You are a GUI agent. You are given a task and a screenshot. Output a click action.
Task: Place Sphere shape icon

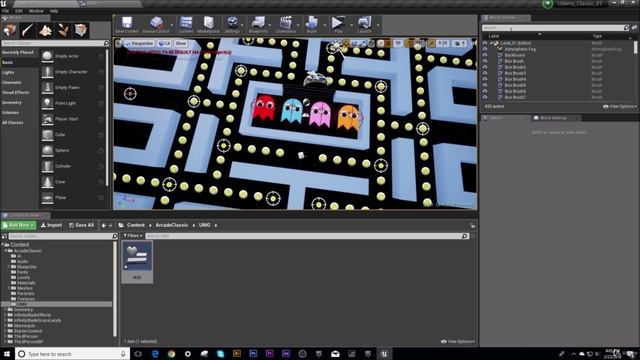pyautogui.click(x=47, y=150)
